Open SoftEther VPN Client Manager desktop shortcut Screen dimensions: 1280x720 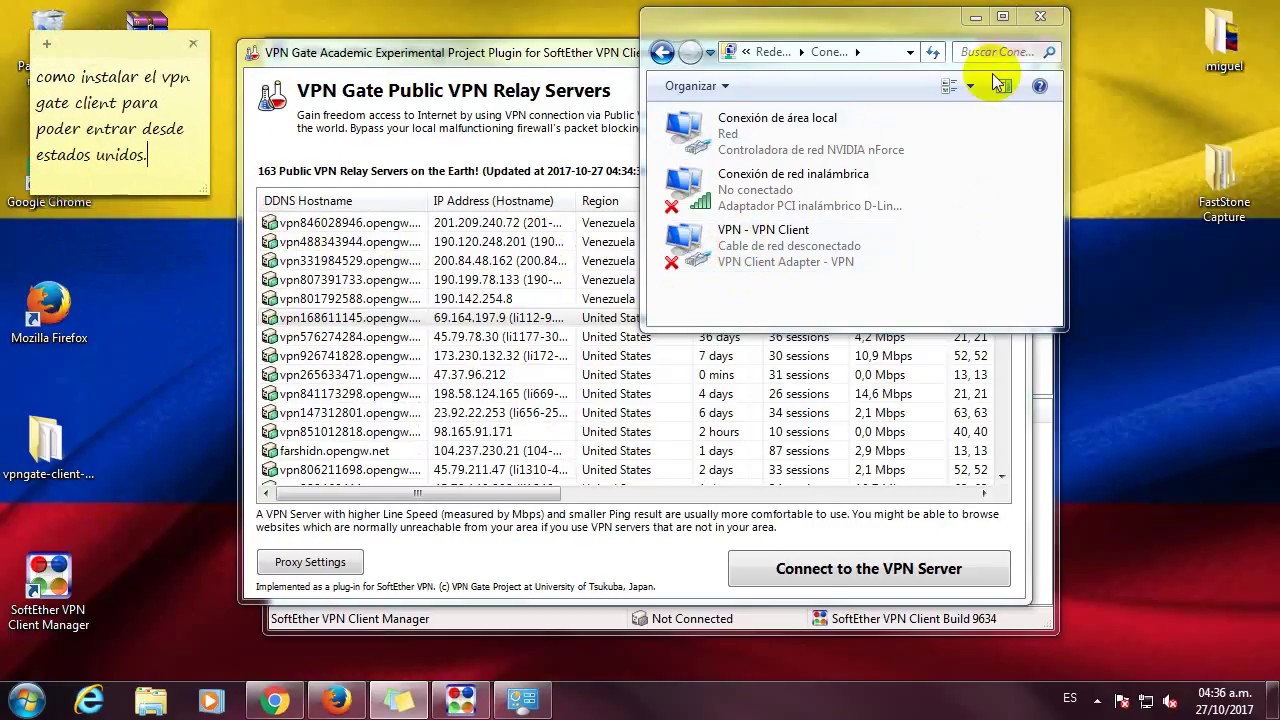(49, 592)
